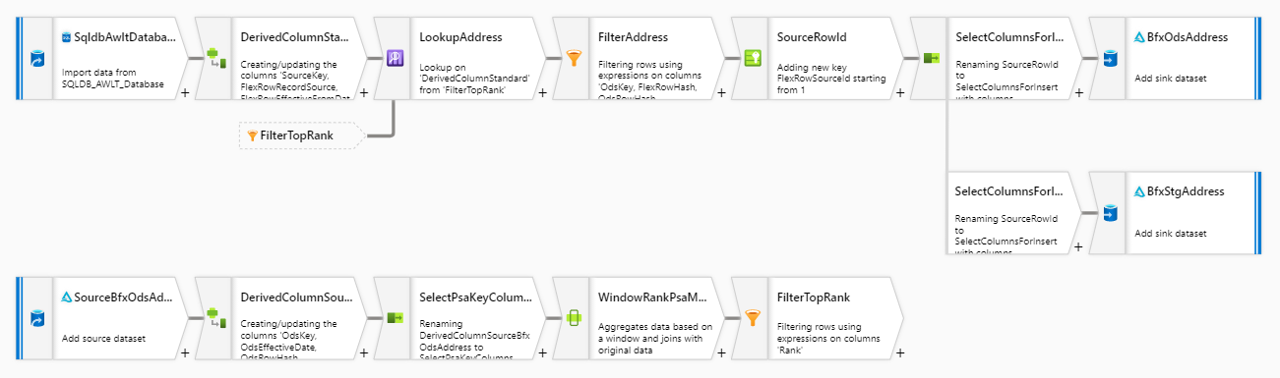The width and height of the screenshot is (1280, 378).
Task: Click the SQL icon beside SqldbAwltDatabase title
Action: point(67,37)
